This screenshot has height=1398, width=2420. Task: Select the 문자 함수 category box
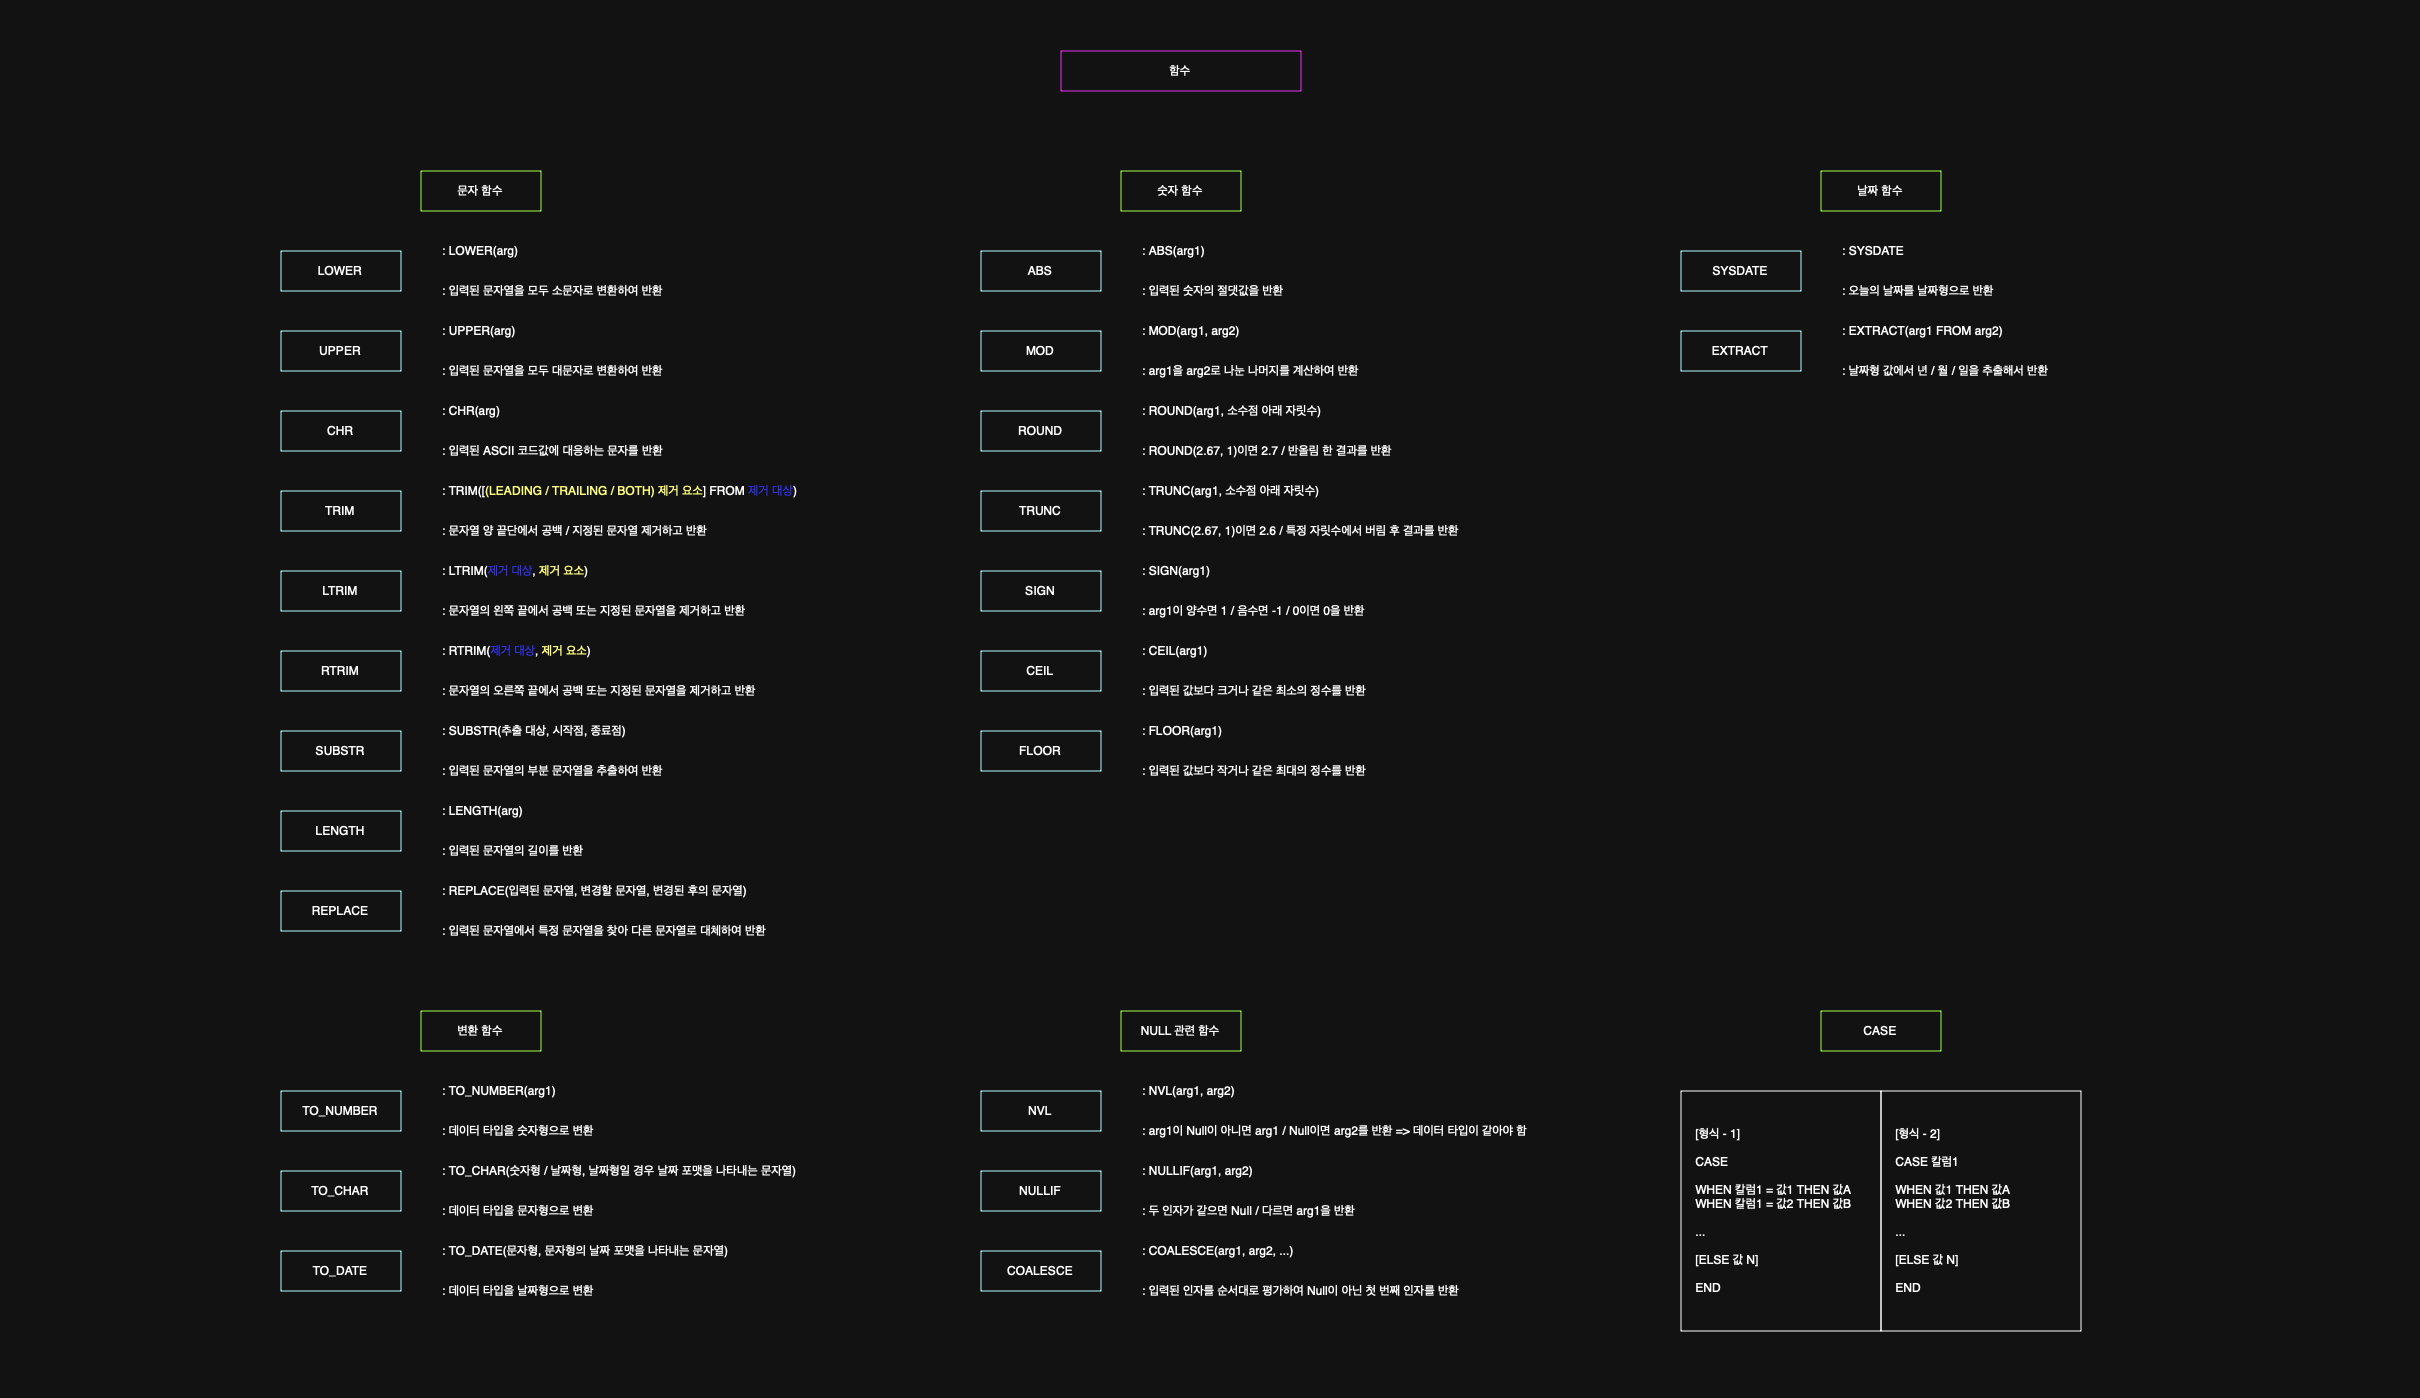[480, 191]
